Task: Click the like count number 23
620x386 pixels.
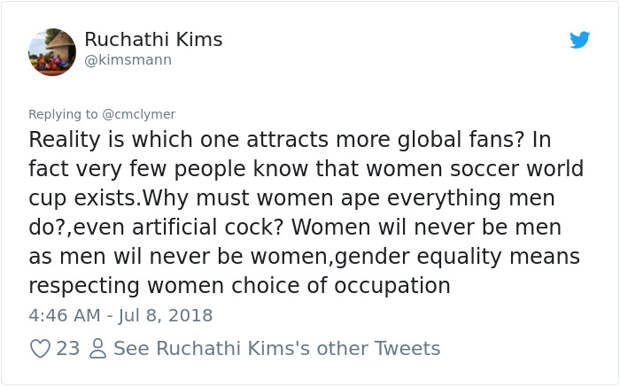Action: [x=68, y=348]
